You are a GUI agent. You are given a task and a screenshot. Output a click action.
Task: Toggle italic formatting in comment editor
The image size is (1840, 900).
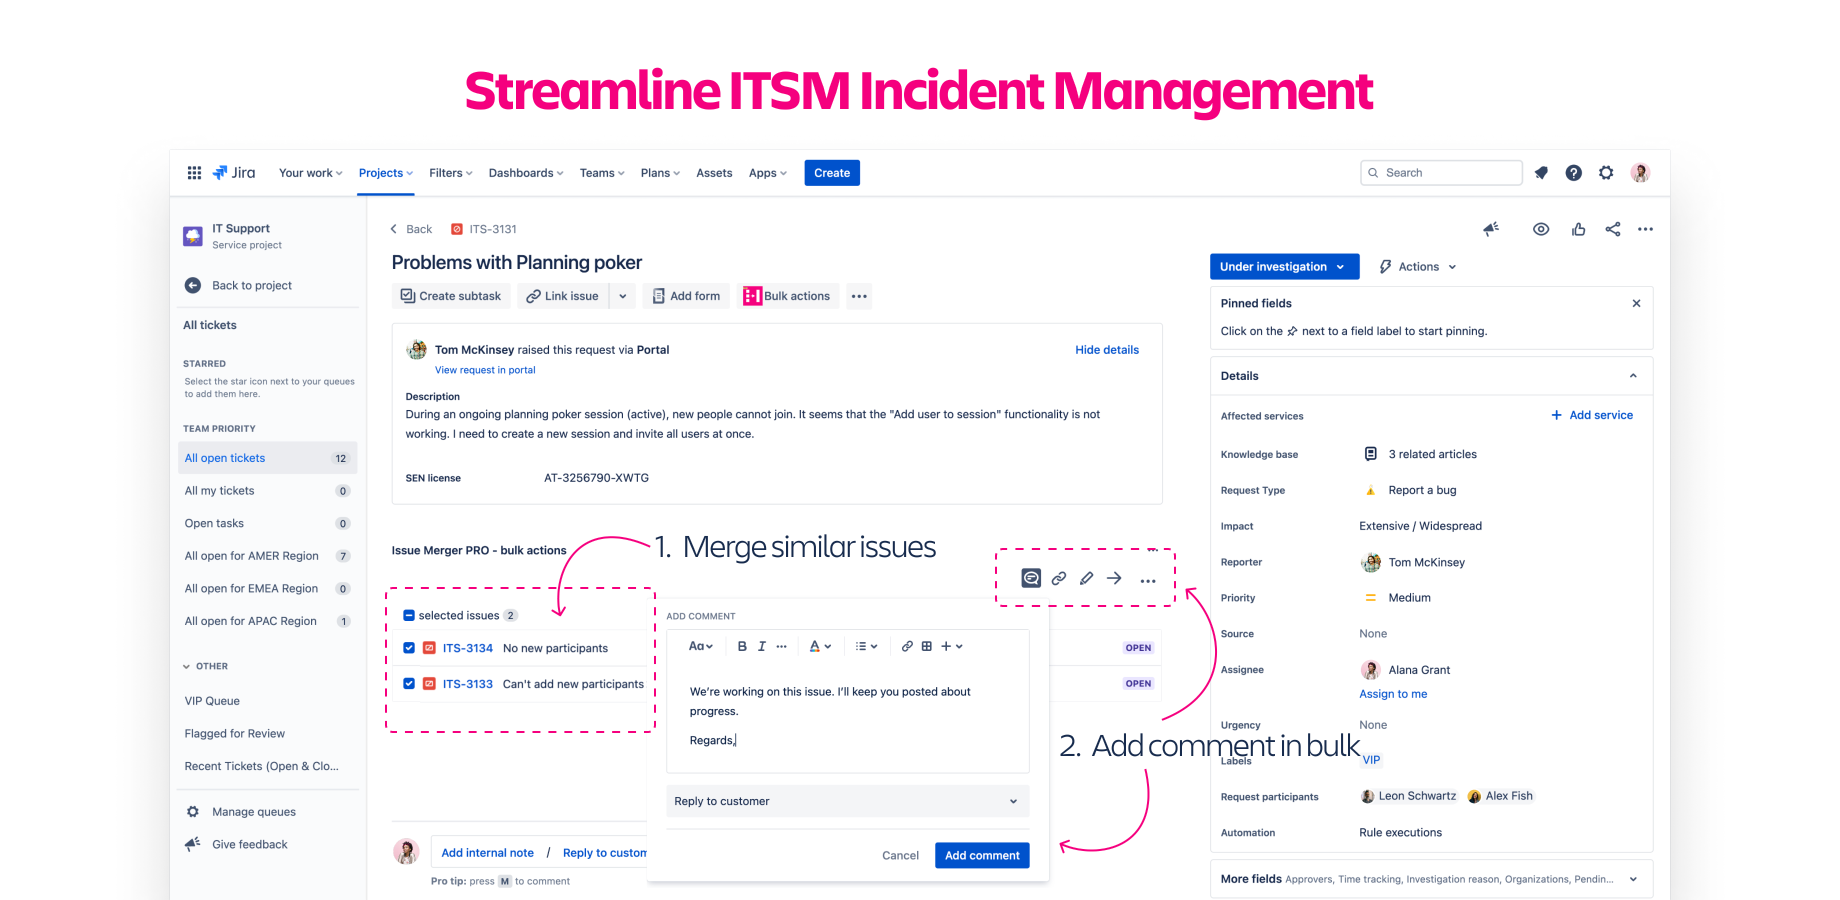pos(762,646)
